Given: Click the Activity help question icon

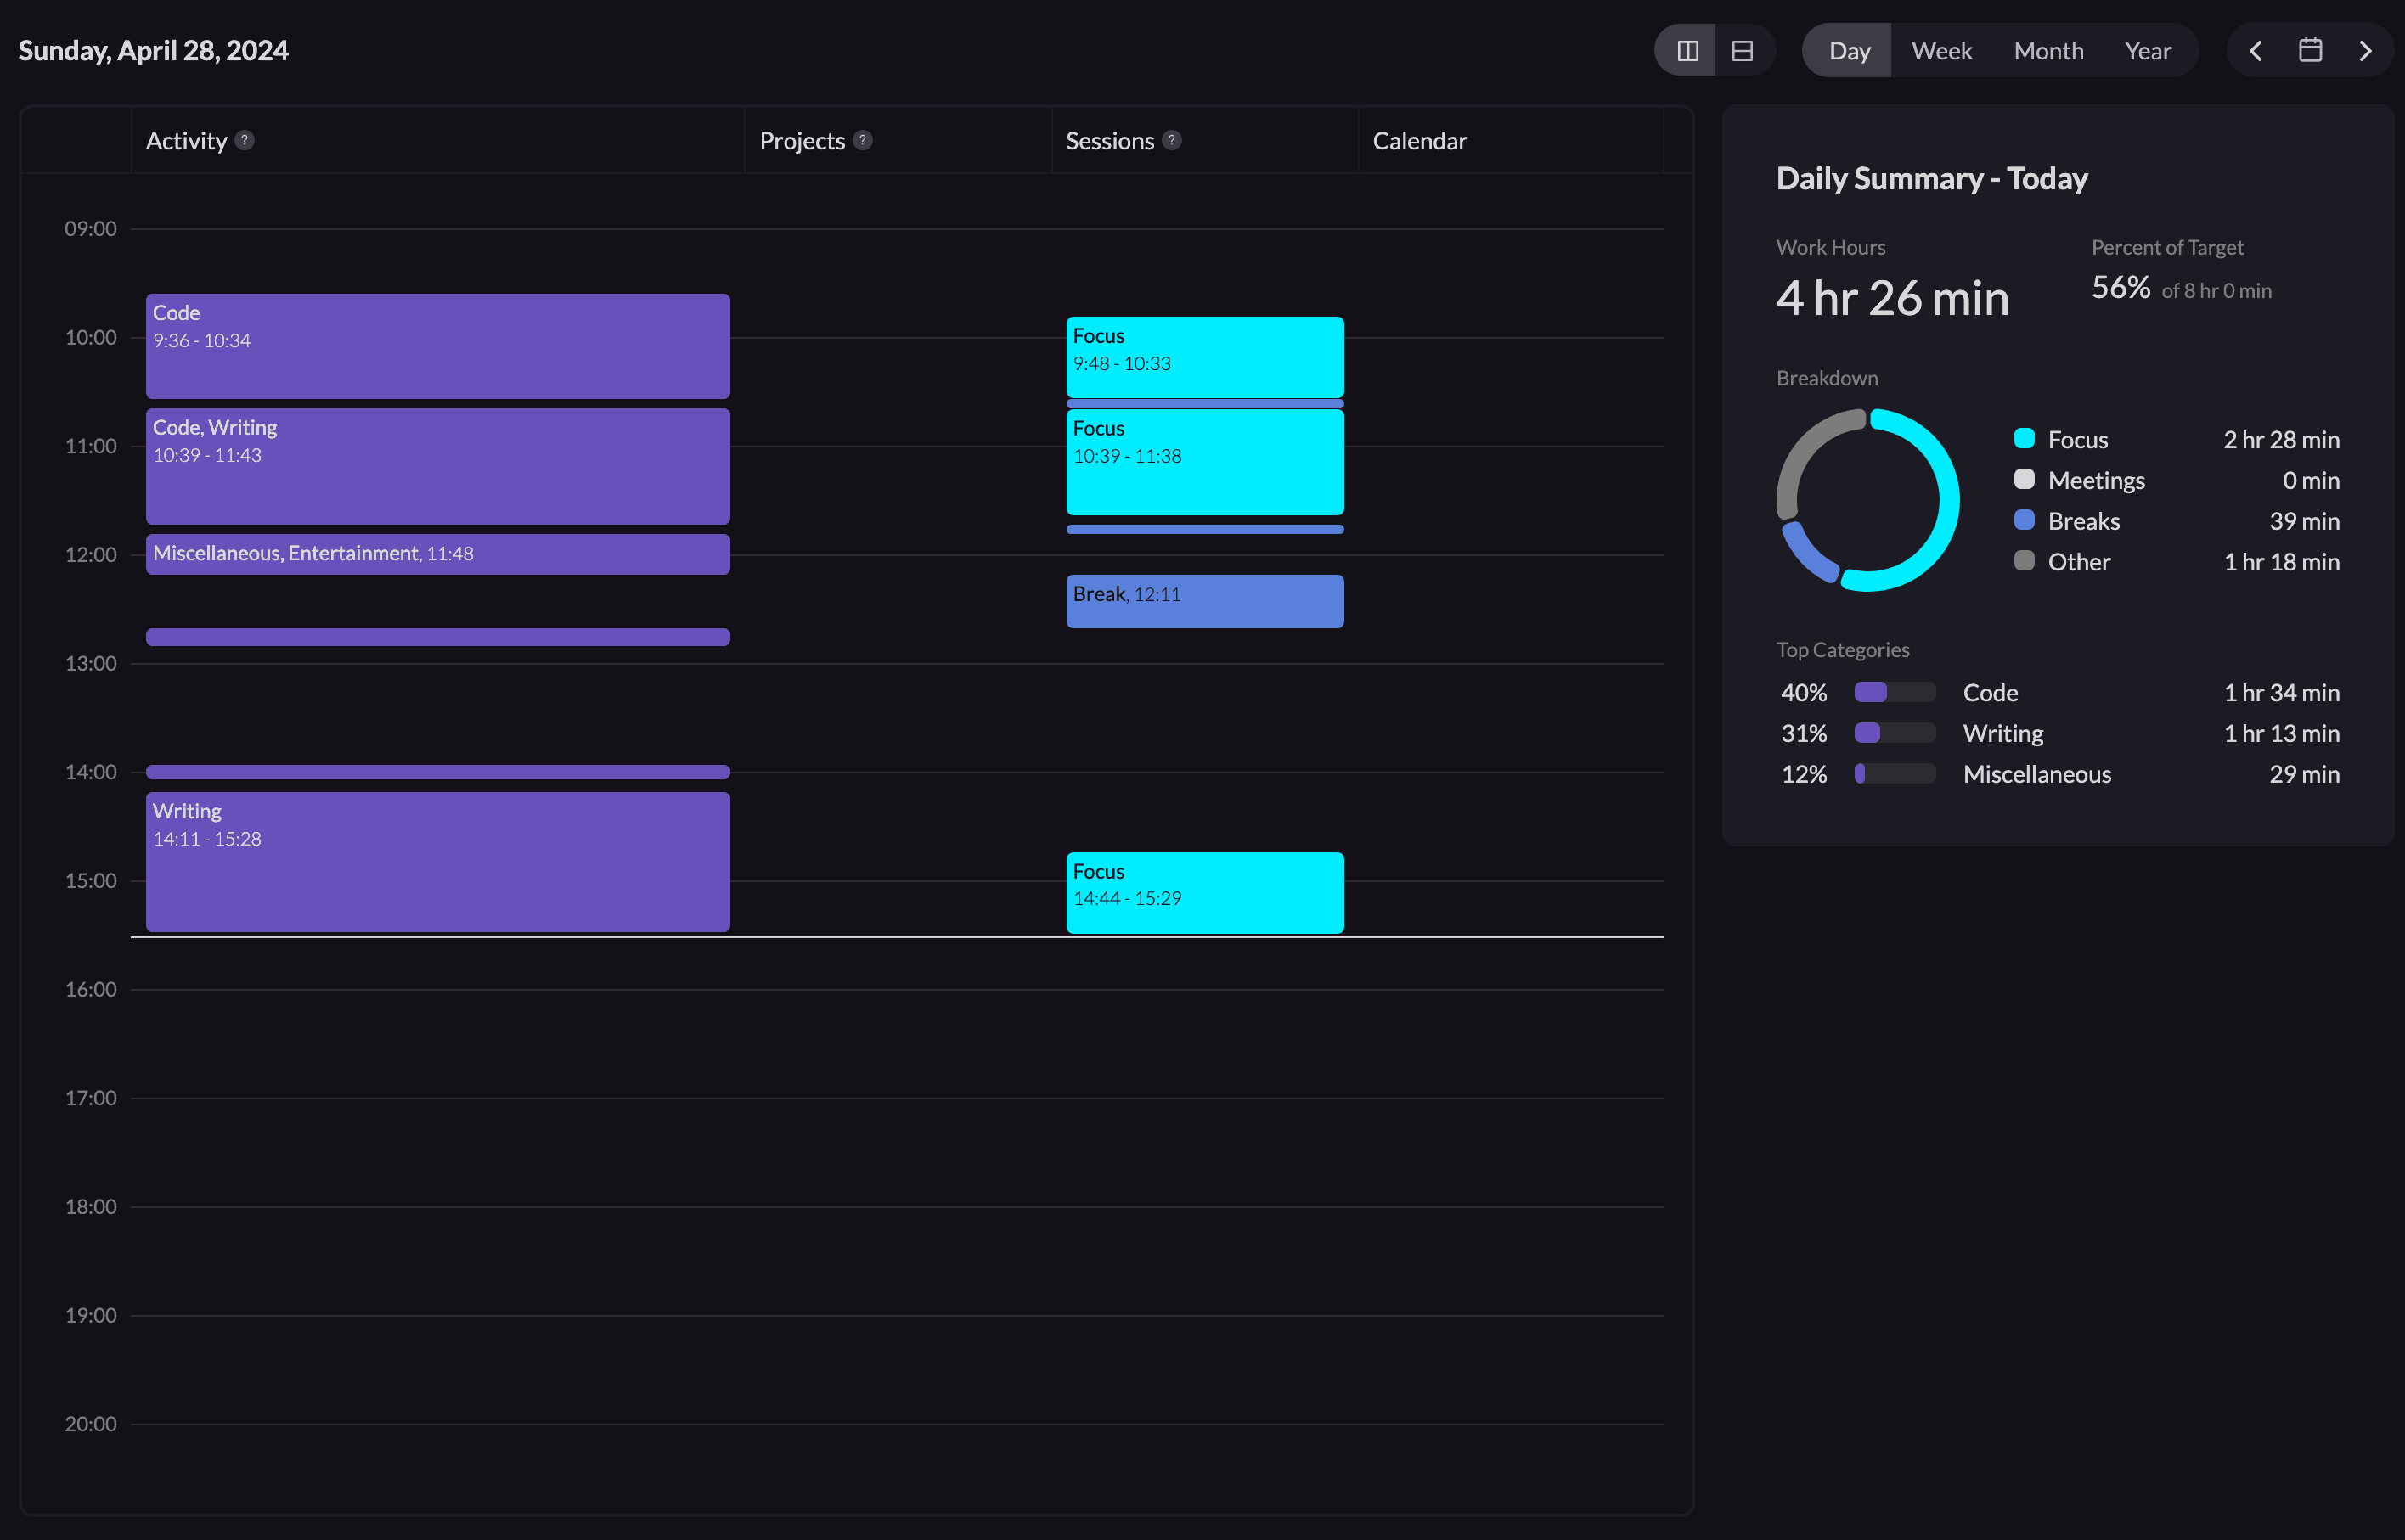Looking at the screenshot, I should click(244, 140).
